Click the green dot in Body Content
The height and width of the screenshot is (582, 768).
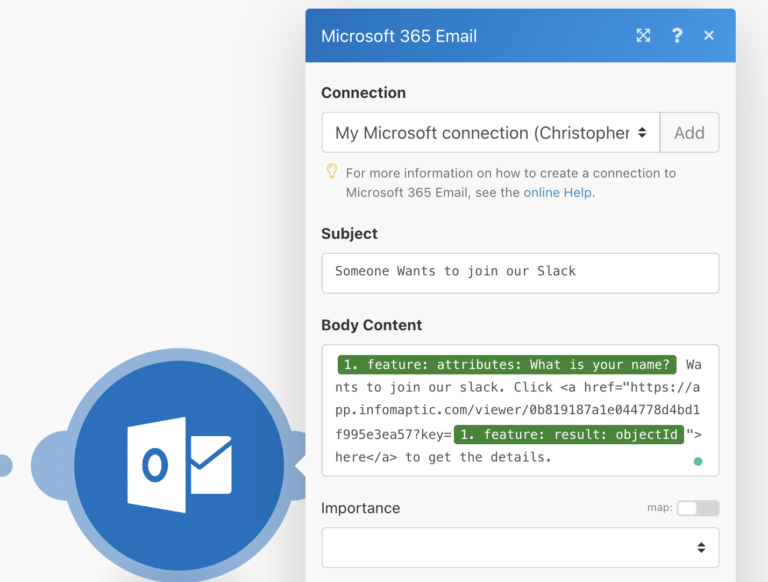click(x=698, y=461)
